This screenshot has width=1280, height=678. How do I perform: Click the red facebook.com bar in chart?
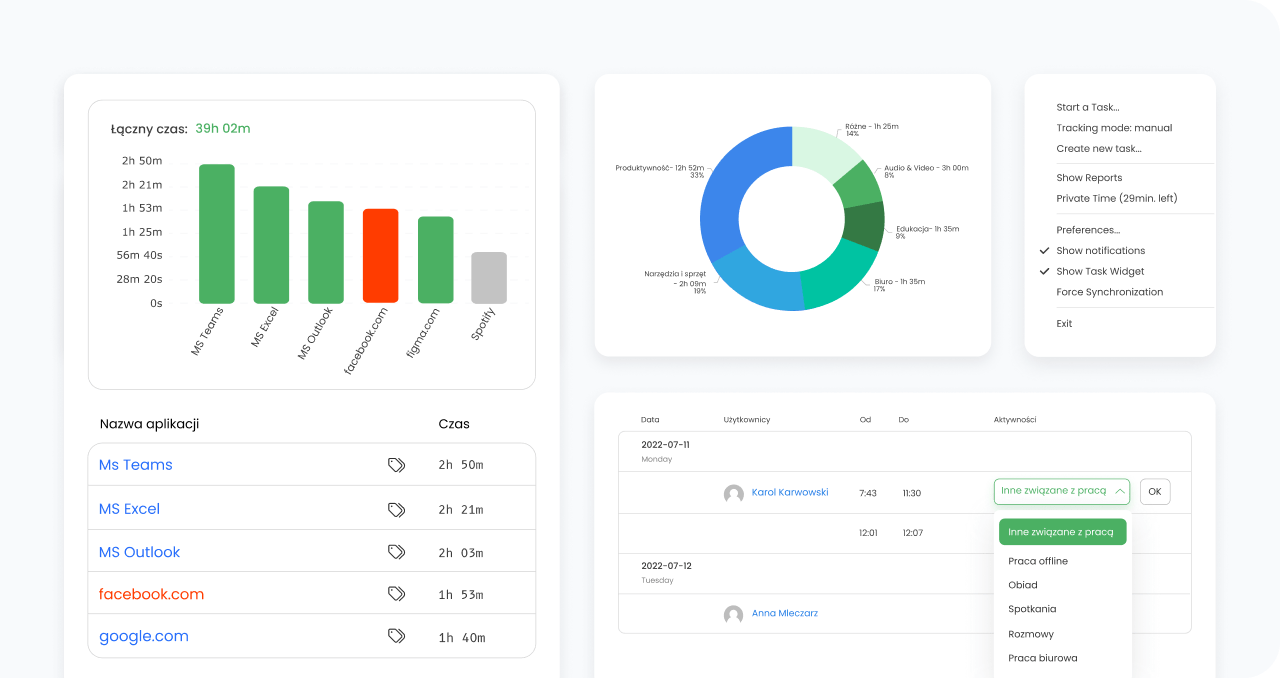380,256
